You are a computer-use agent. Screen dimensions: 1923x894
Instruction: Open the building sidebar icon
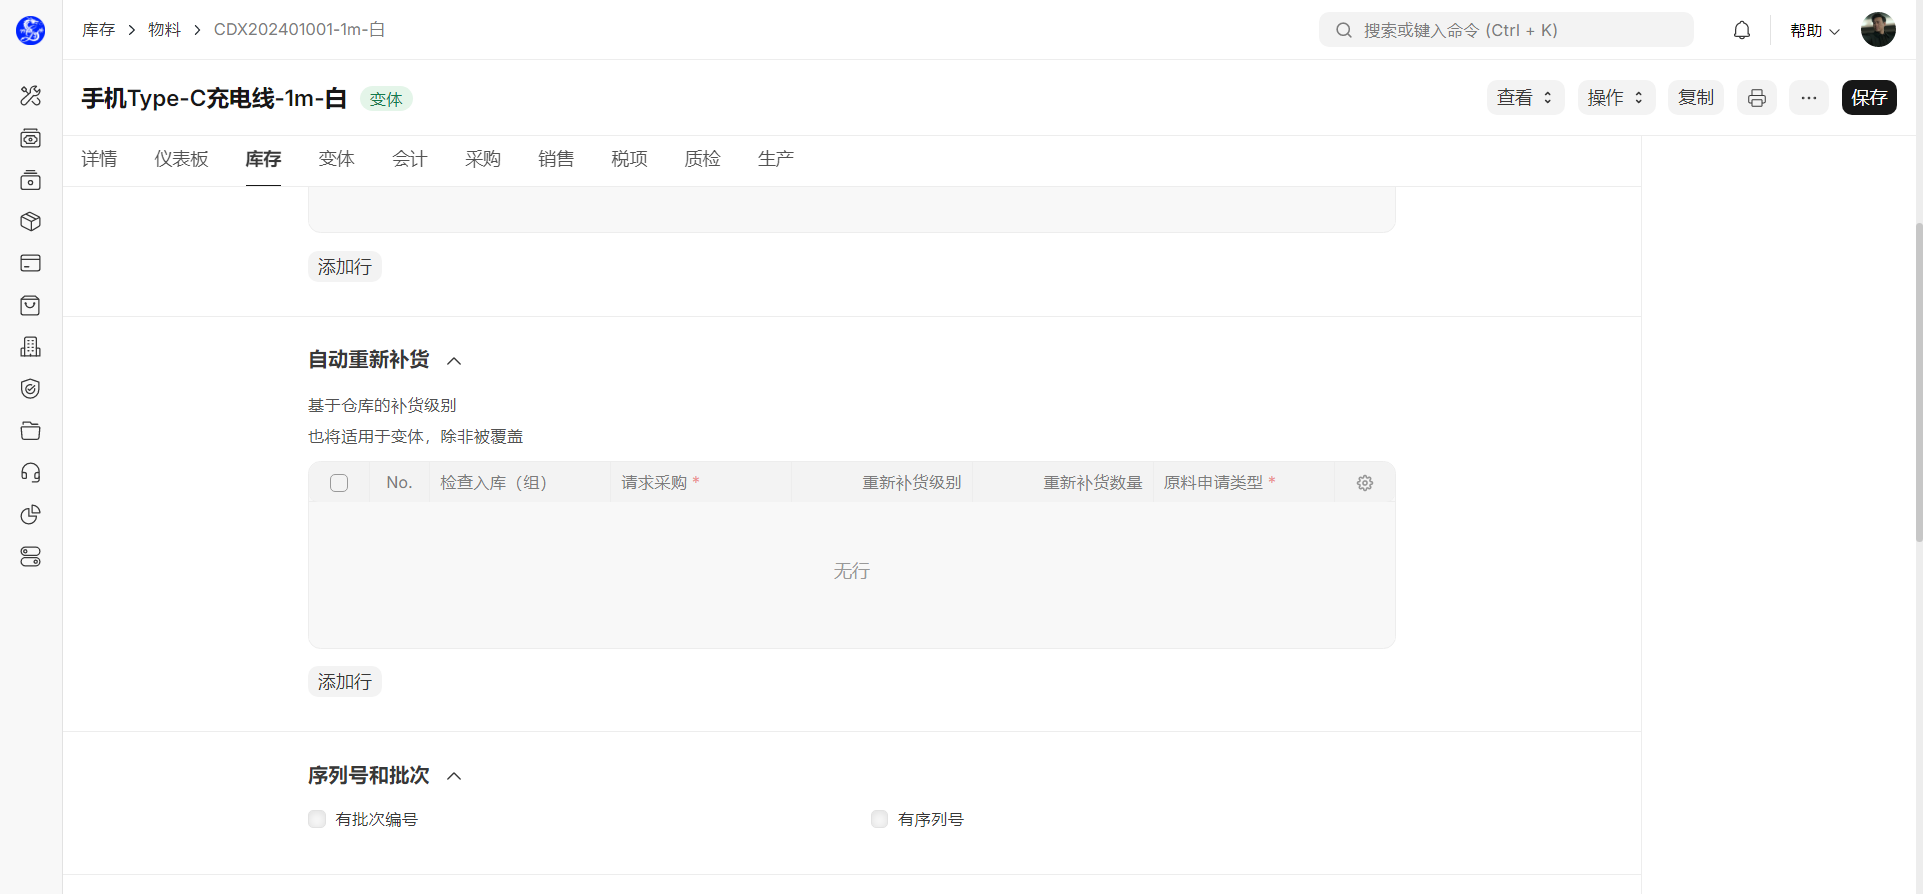[30, 347]
